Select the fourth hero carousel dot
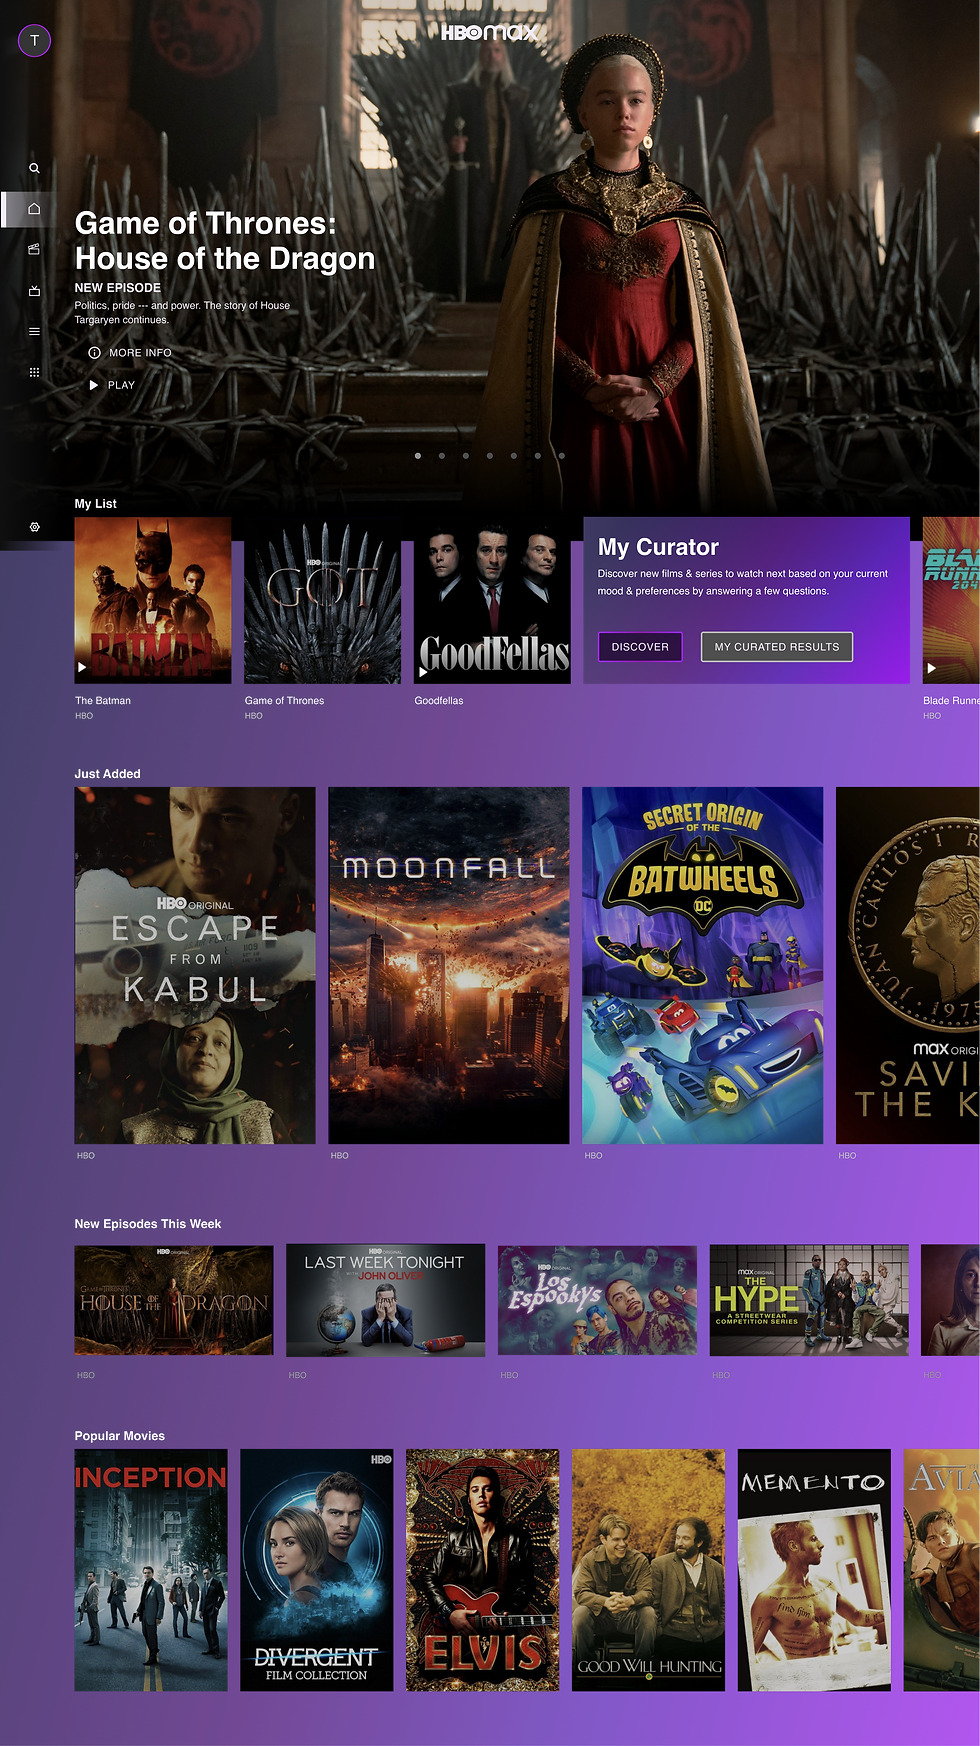The image size is (980, 1746). [490, 455]
